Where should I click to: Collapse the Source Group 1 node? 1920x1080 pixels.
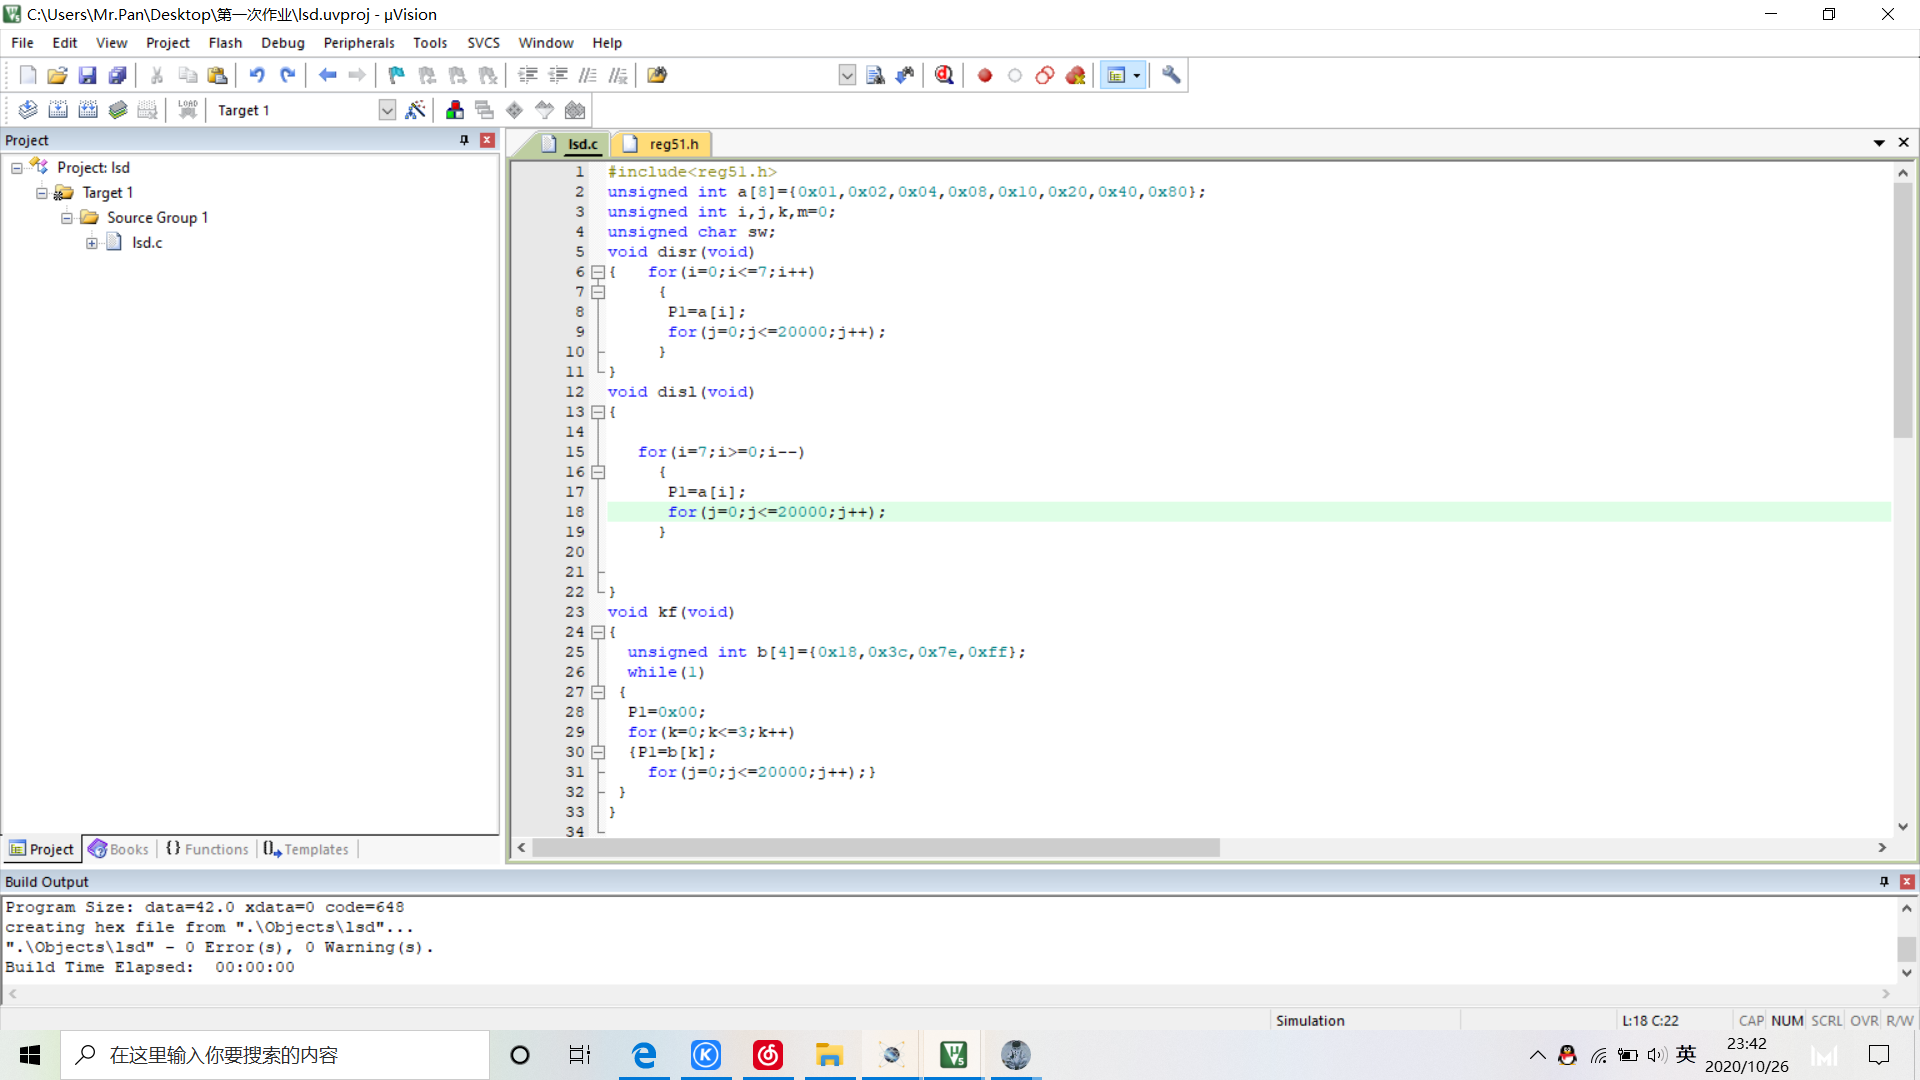tap(67, 218)
